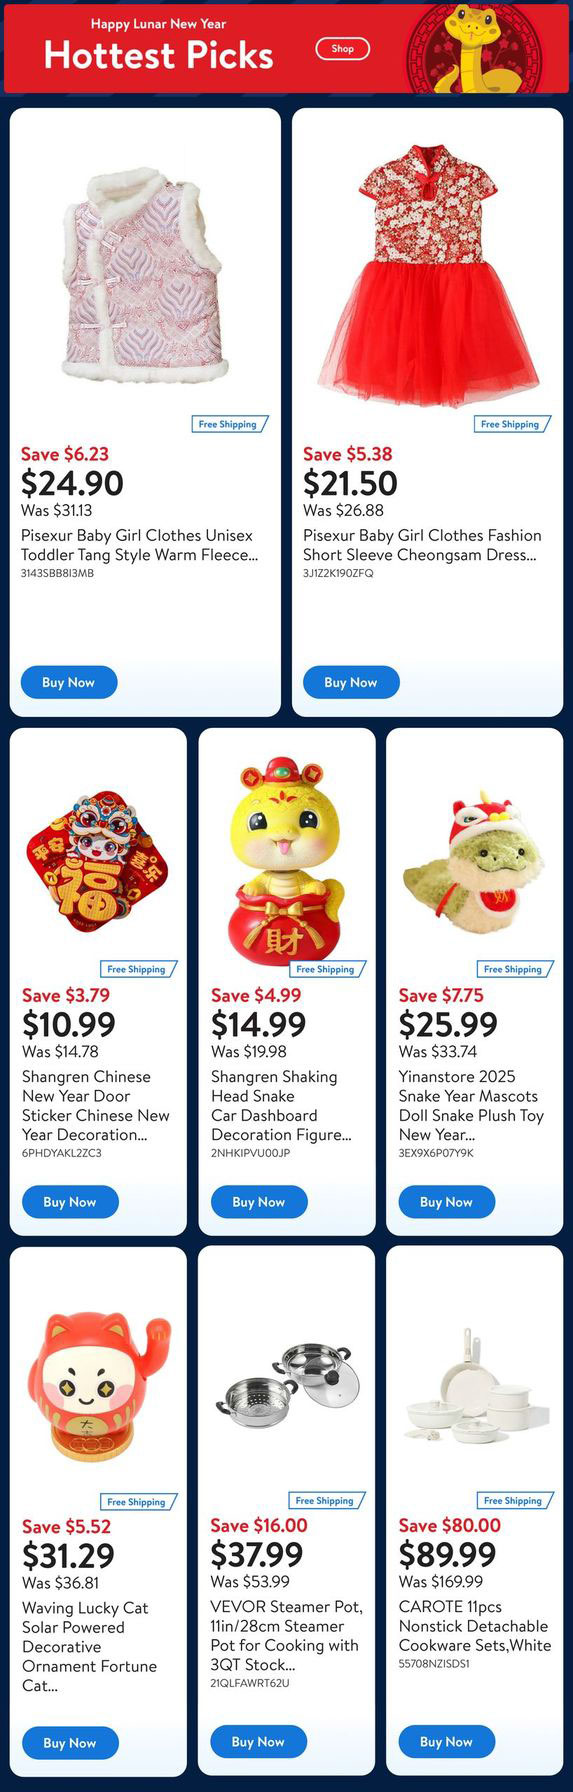Image resolution: width=573 pixels, height=1792 pixels.
Task: Buy the $14.99 shaking head snake
Action: coord(259,1202)
